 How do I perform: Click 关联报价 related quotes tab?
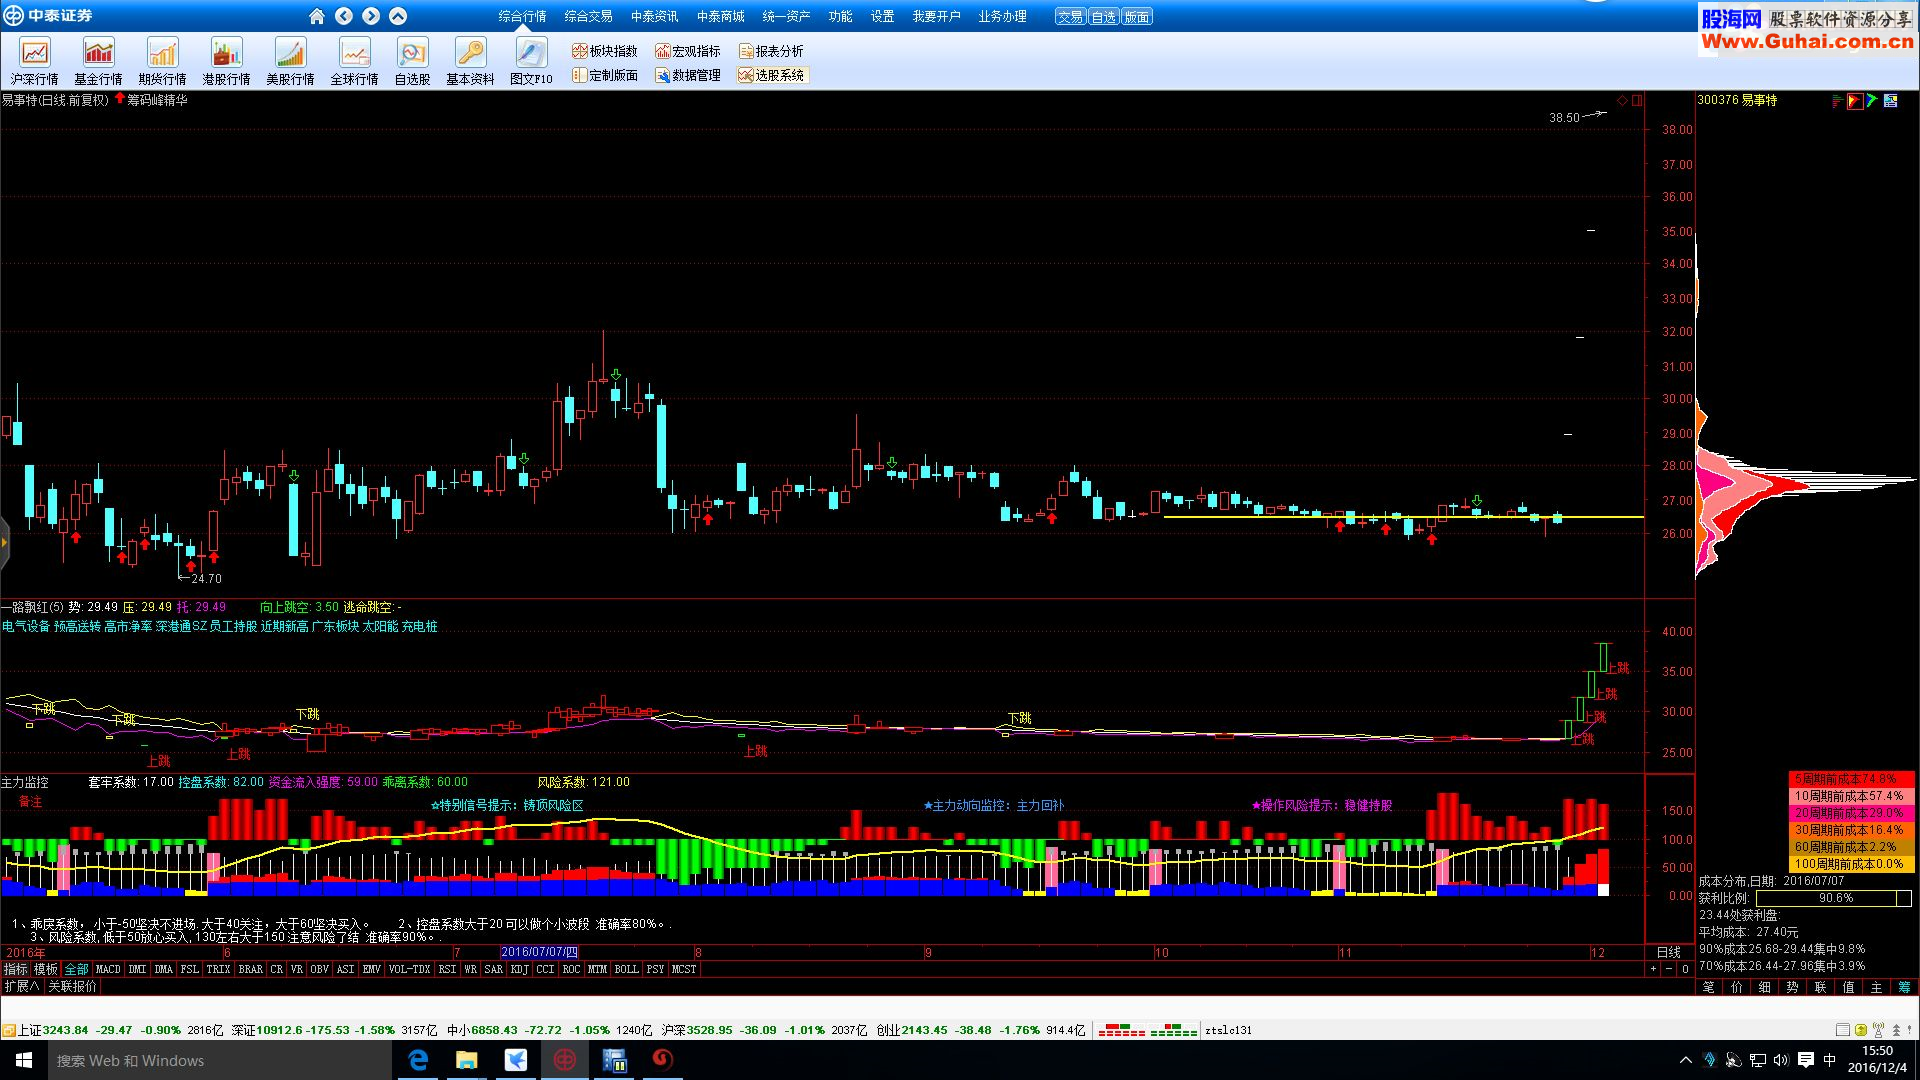[x=72, y=986]
